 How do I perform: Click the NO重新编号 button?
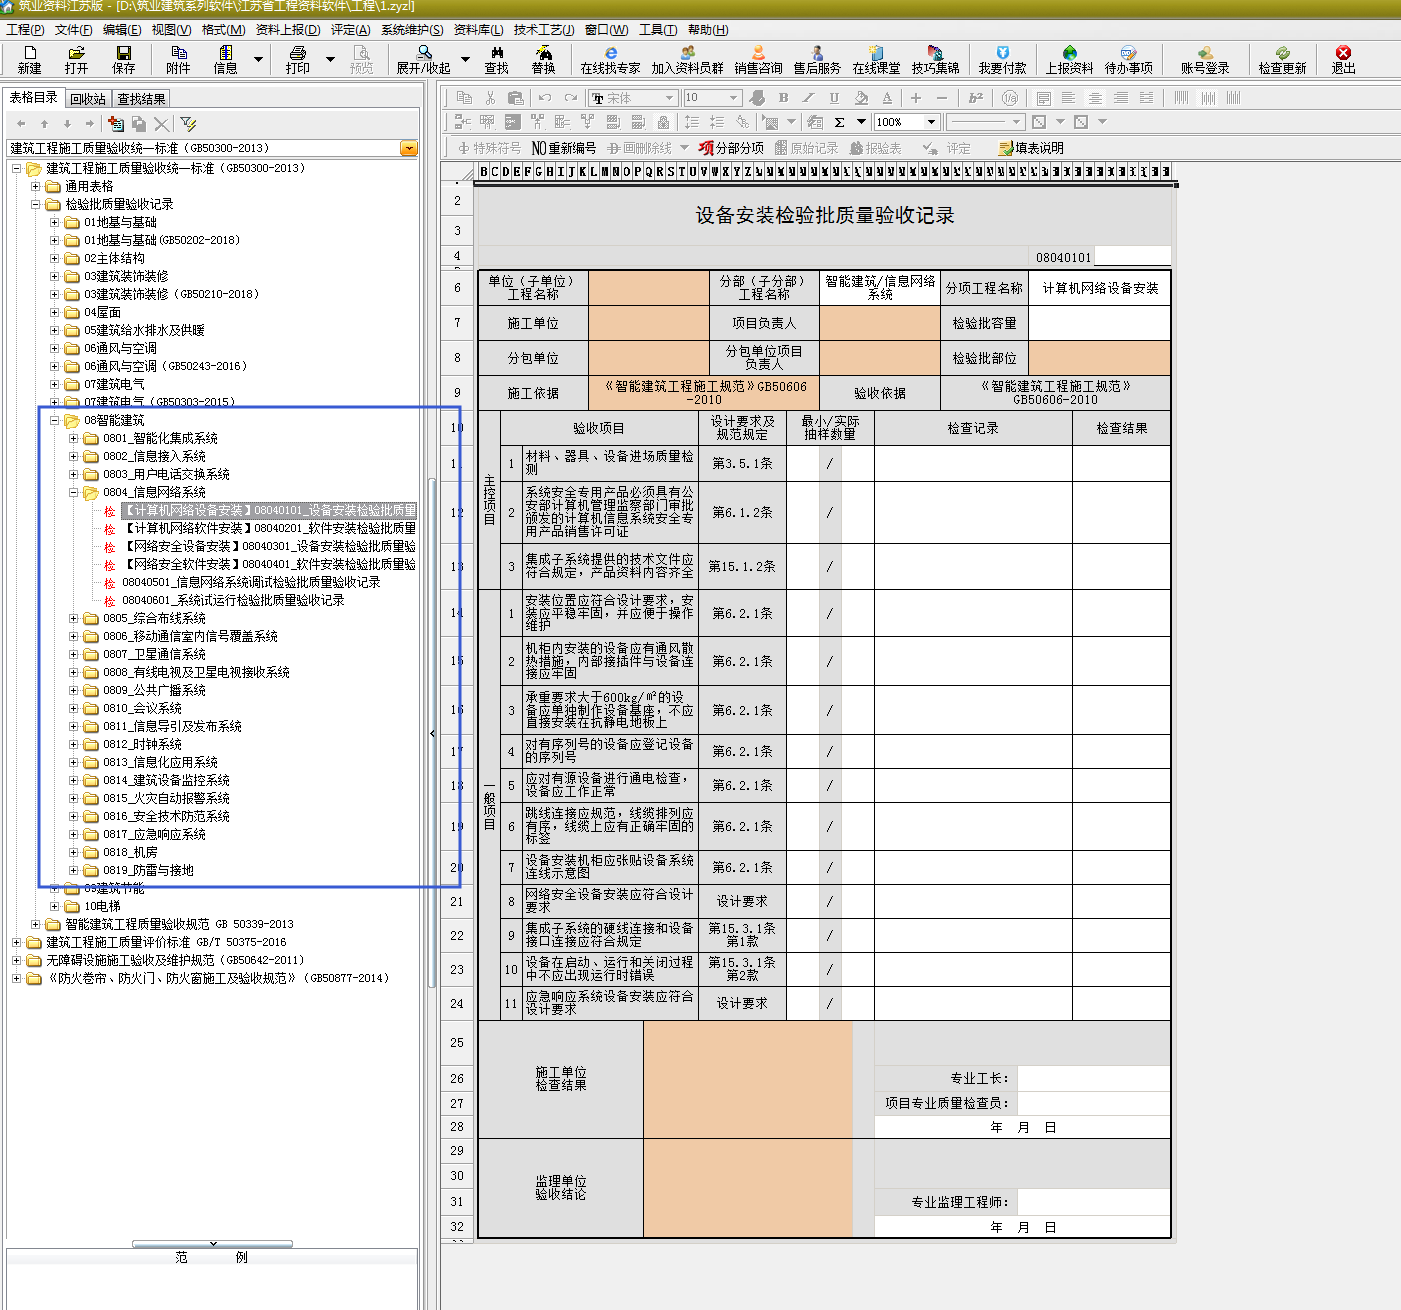point(564,148)
